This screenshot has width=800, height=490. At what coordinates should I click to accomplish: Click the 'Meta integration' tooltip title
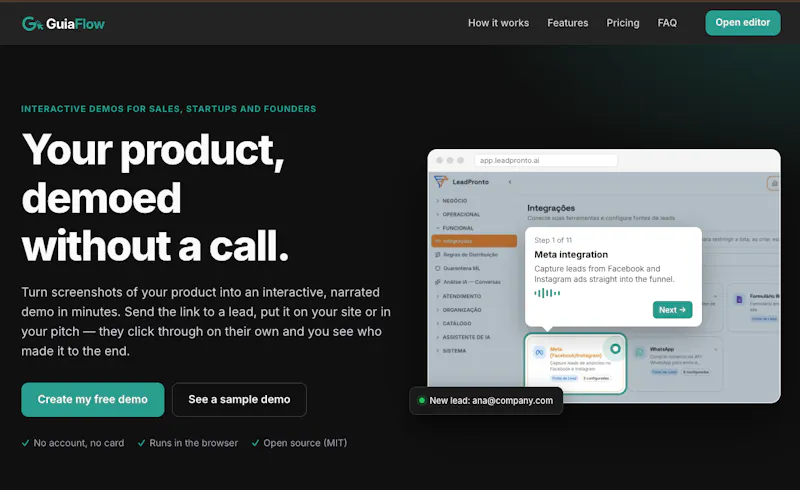(x=571, y=254)
